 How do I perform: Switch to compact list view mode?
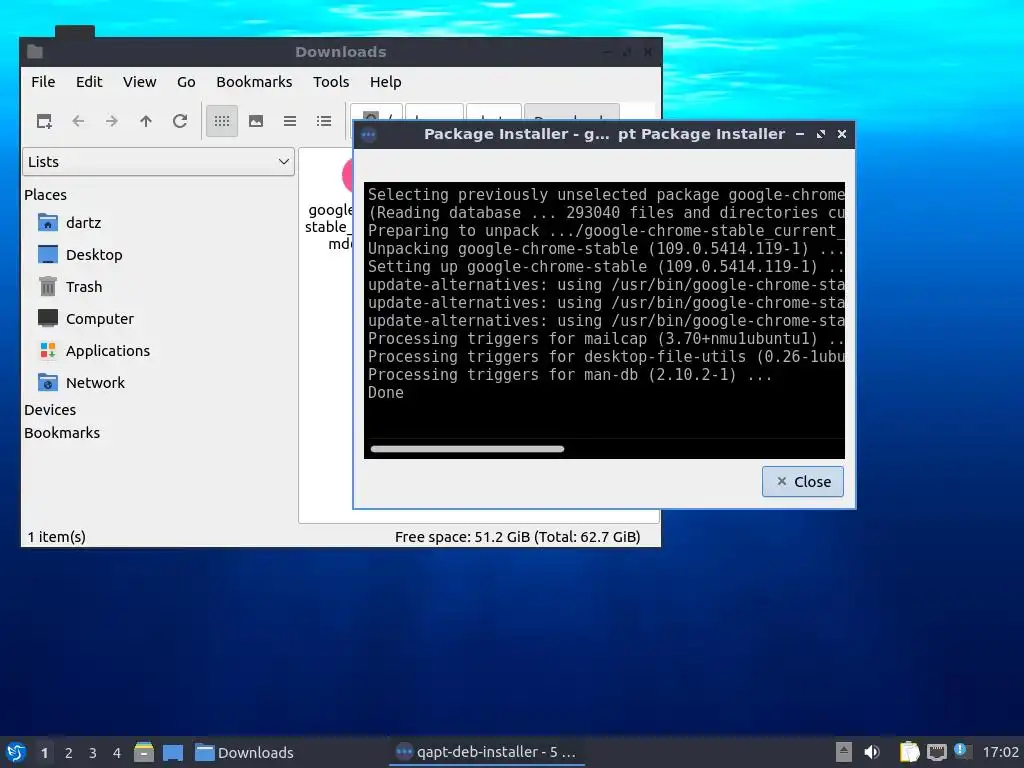pos(290,121)
